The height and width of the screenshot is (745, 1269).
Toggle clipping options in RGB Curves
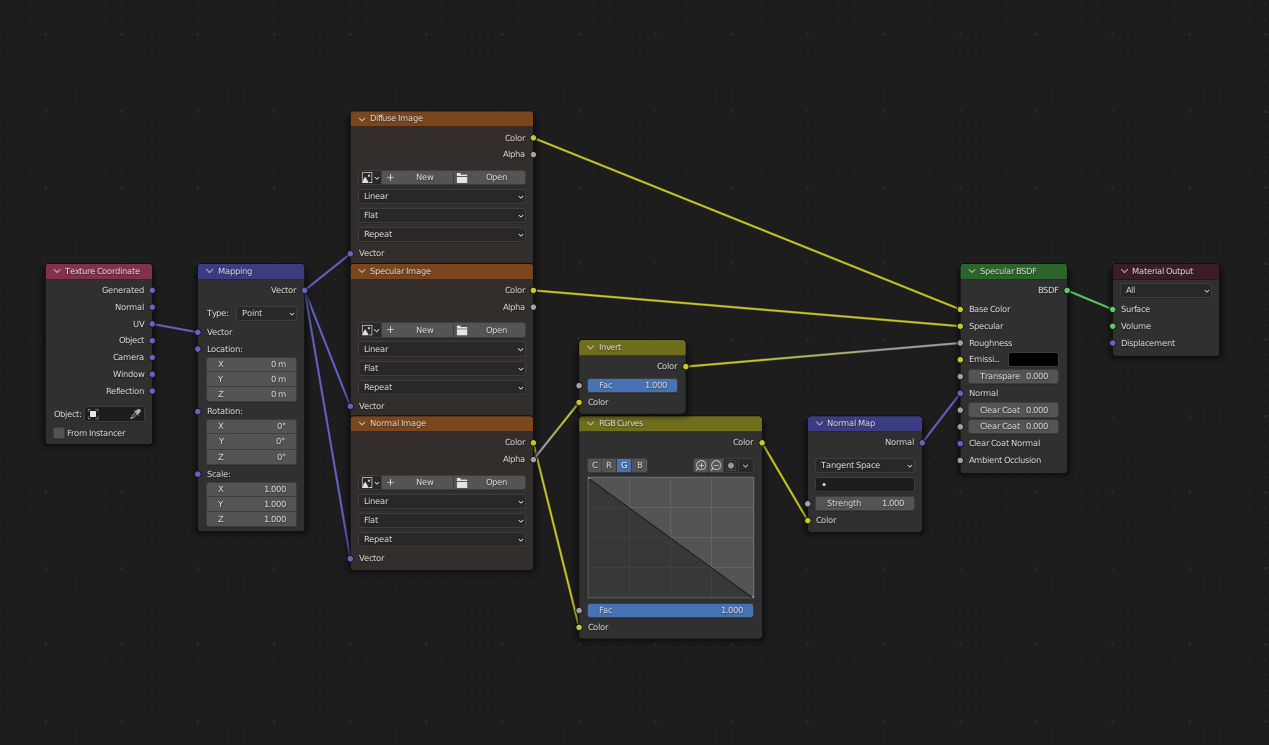click(731, 465)
